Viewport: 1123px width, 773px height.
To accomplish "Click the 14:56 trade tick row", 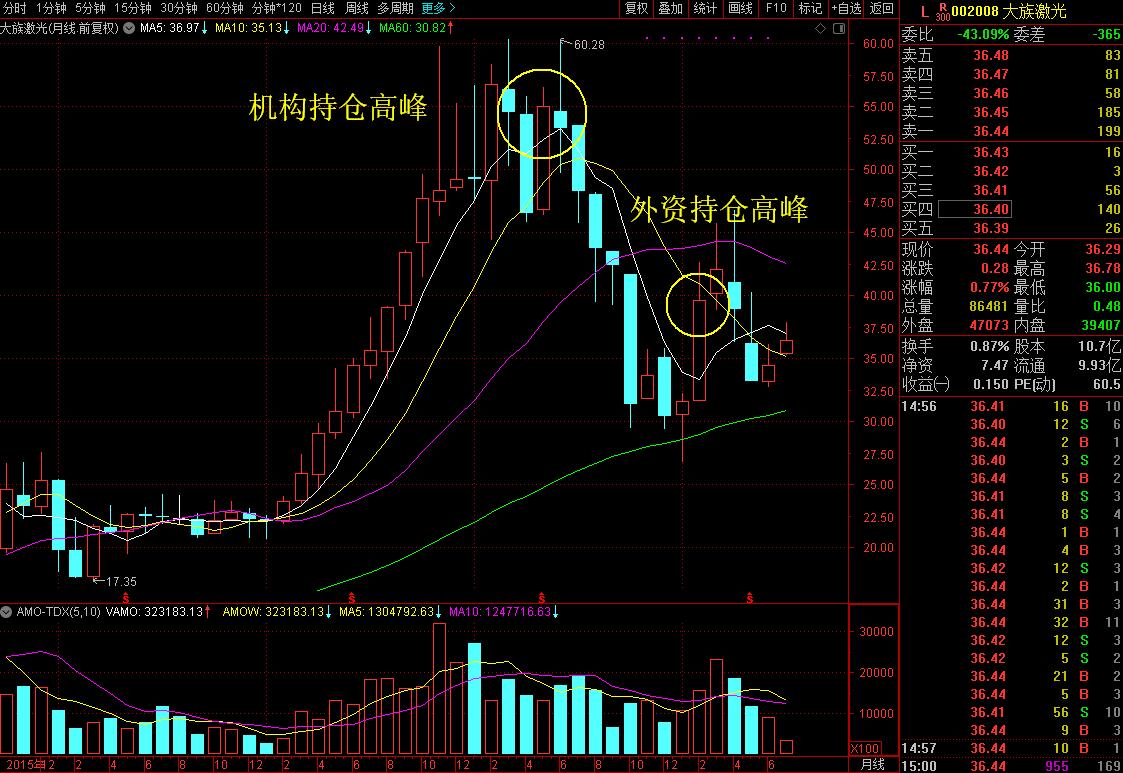I will (1011, 406).
